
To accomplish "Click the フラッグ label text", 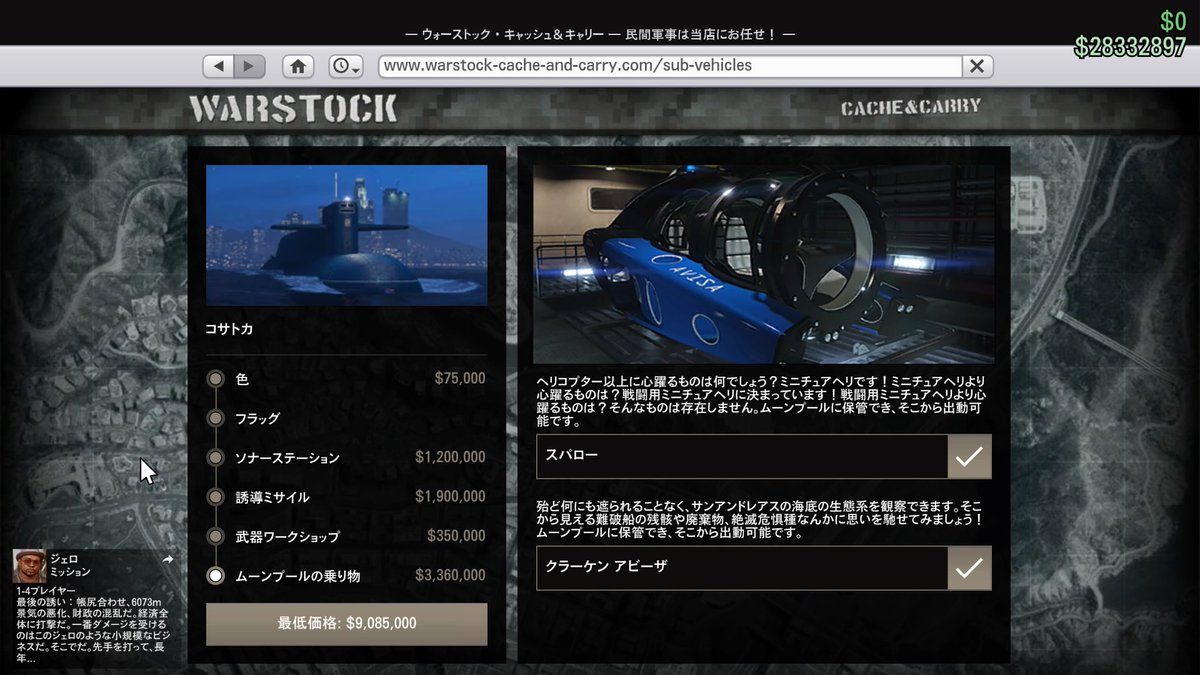I will pos(258,419).
